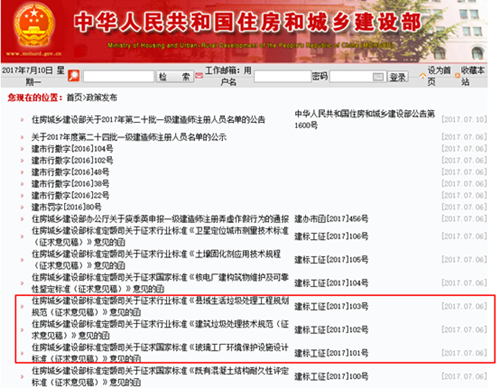
Task: Open the 一级建造师注册弄虚作假行为的通报 notice
Action: tap(160, 219)
